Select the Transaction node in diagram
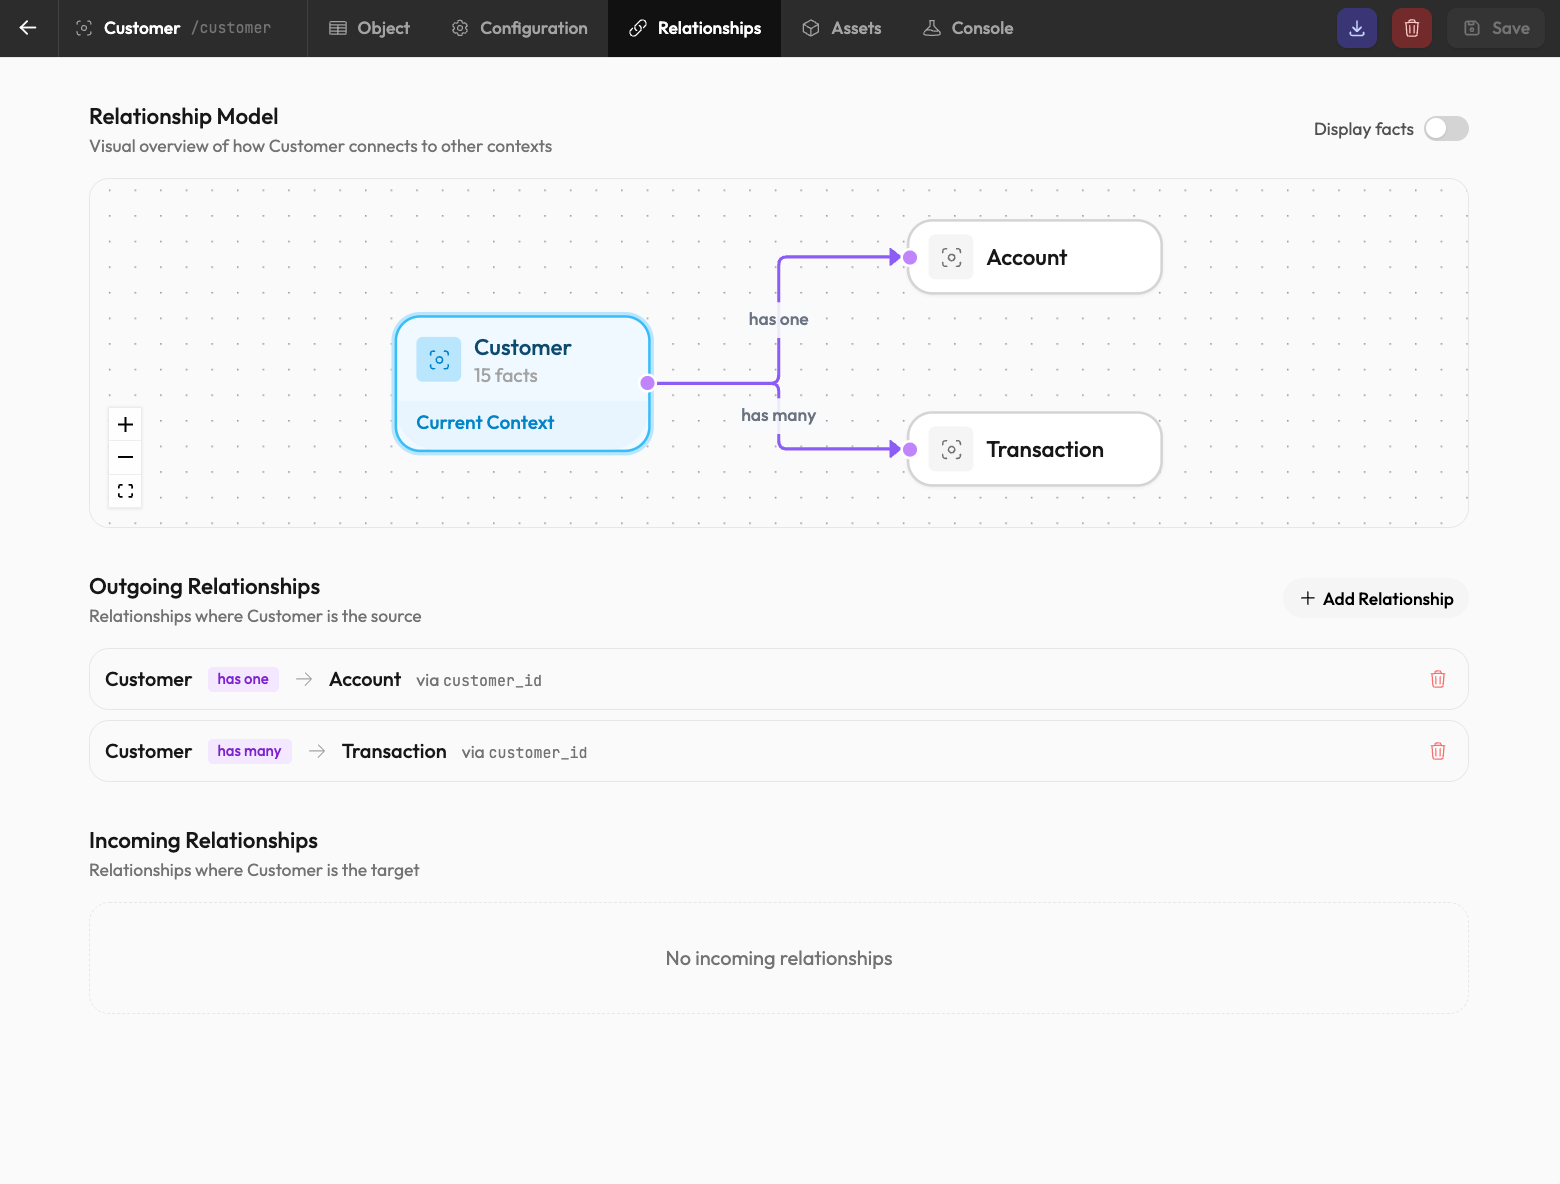This screenshot has width=1560, height=1184. (x=1034, y=450)
